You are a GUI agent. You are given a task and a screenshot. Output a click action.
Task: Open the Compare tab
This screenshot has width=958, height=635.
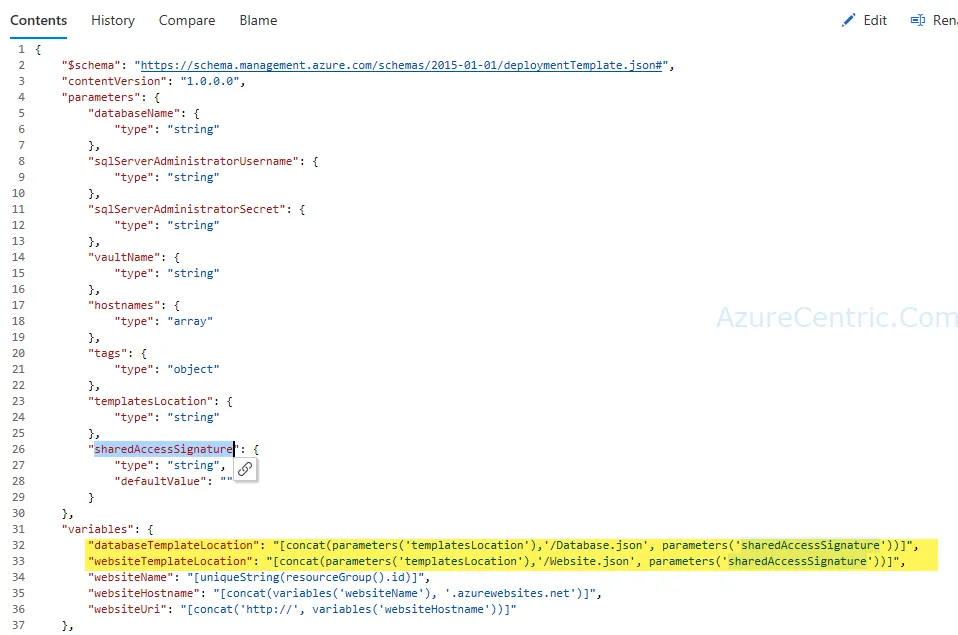click(187, 20)
